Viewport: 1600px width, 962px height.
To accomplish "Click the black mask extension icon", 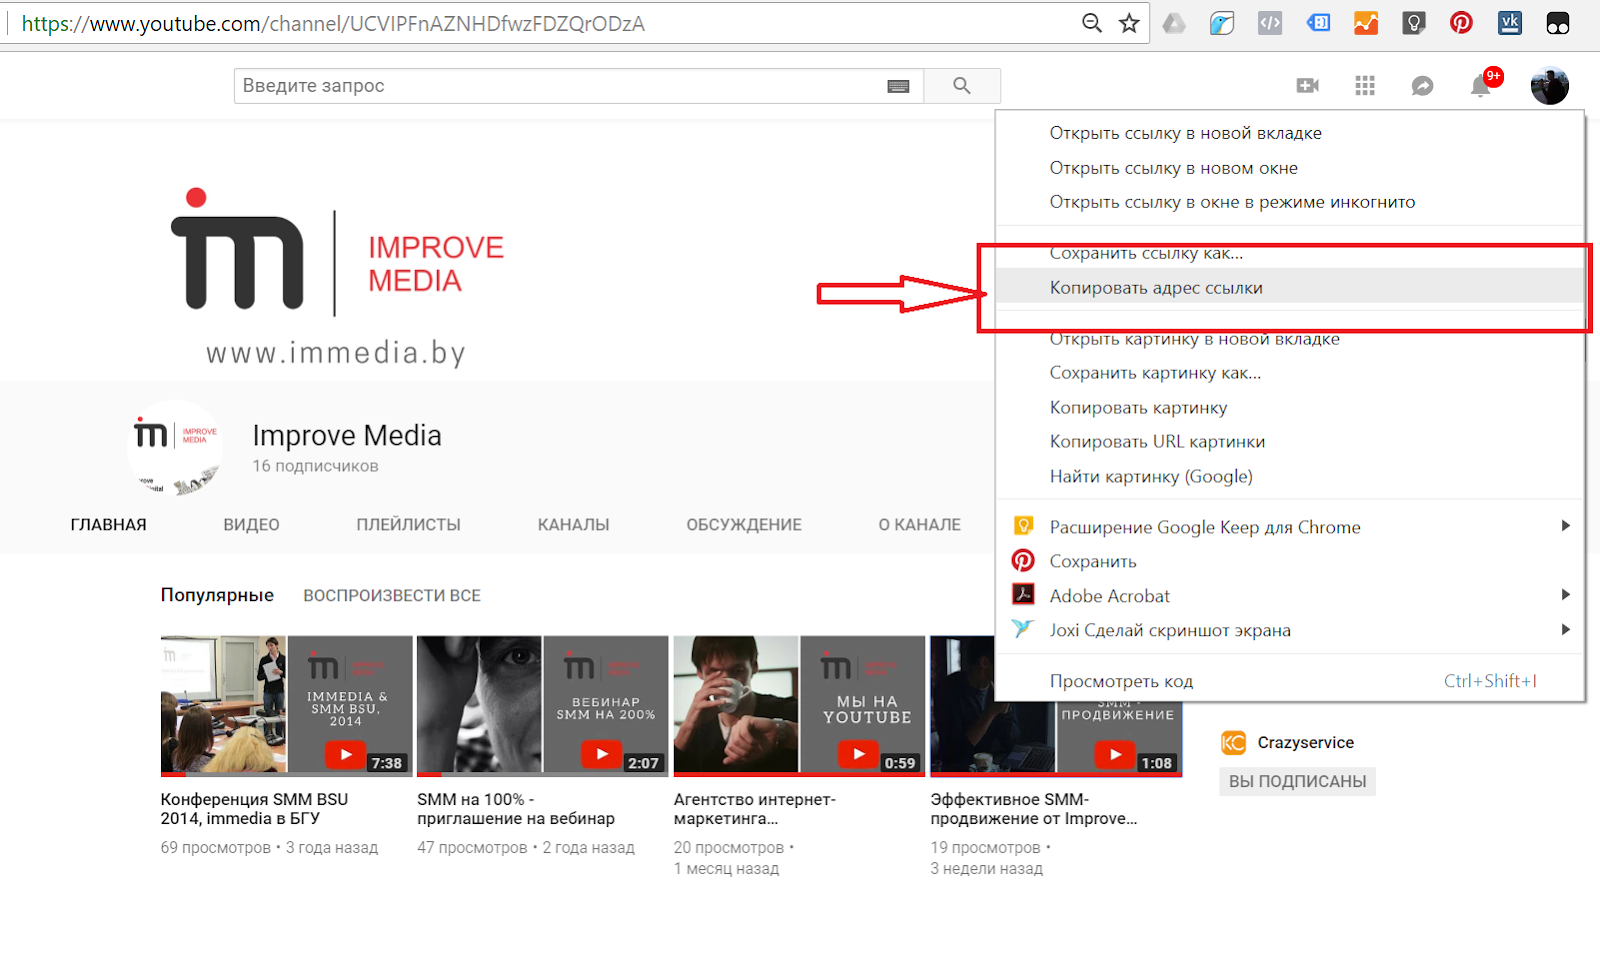I will click(1558, 23).
